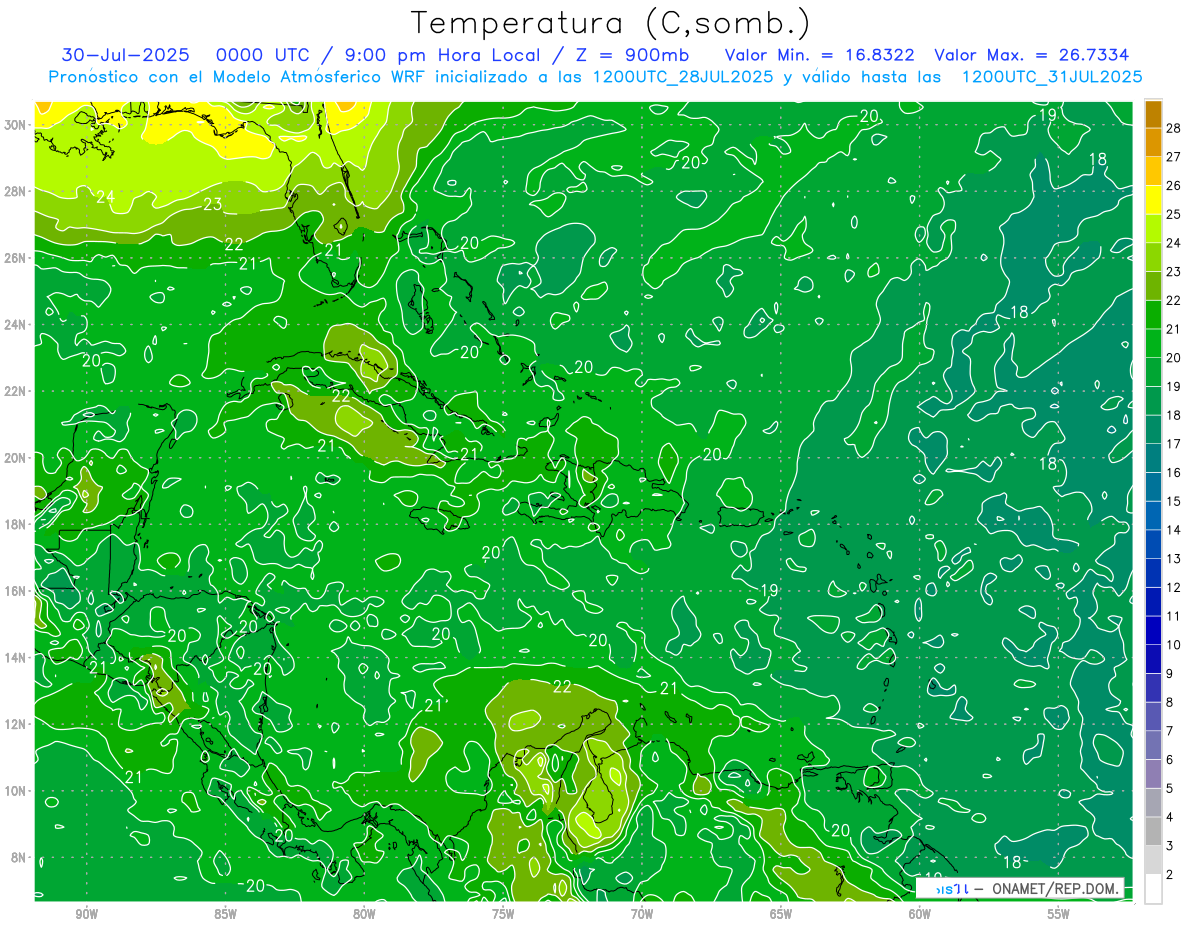Image resolution: width=1200 pixels, height=927 pixels.
Task: Click the '23' contour label on the map
Action: [212, 205]
